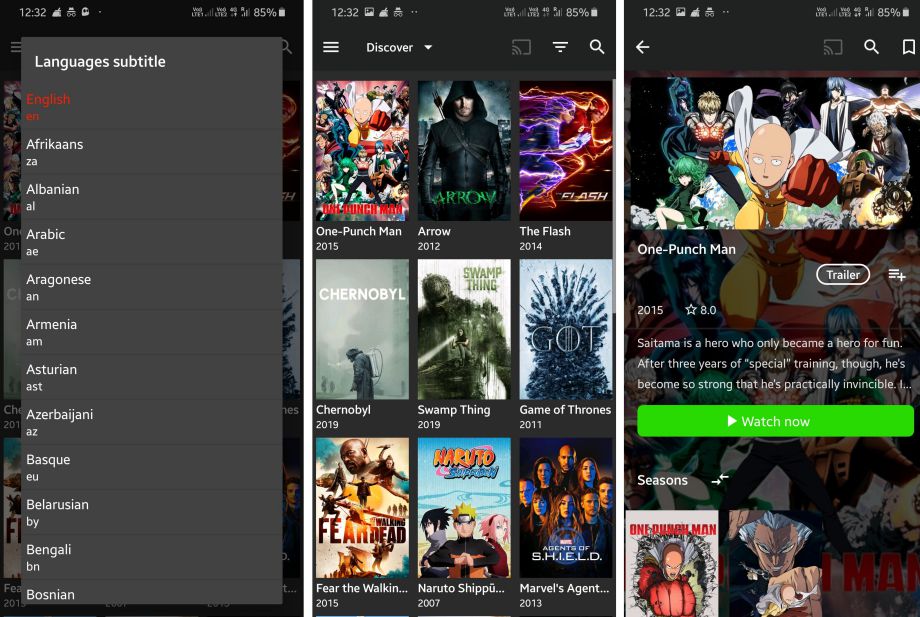Select Albanian subtitle language
The image size is (920, 617).
pyautogui.click(x=151, y=197)
